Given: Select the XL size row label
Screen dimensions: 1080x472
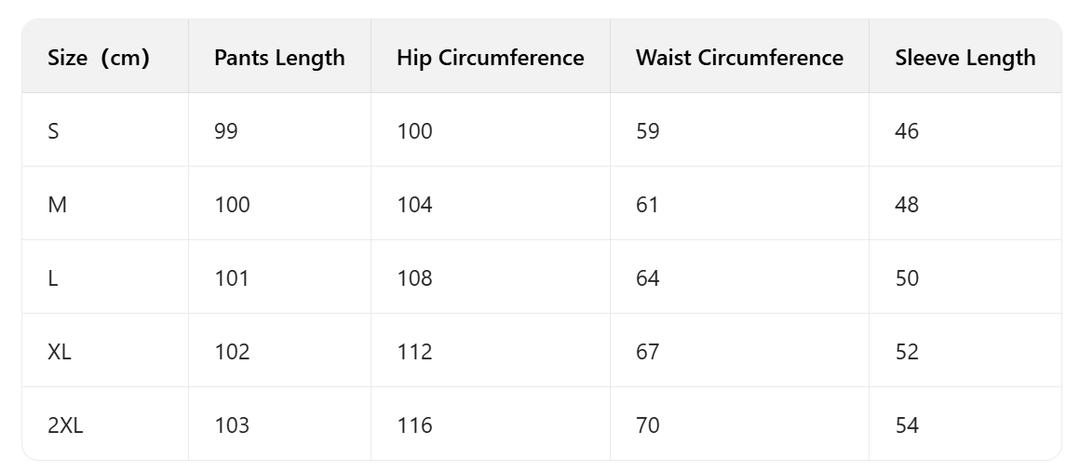Looking at the screenshot, I should tap(60, 352).
